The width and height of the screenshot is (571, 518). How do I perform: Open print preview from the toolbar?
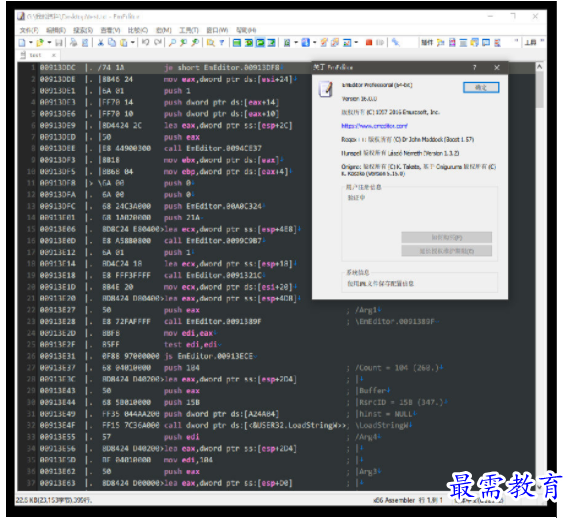[x=85, y=43]
